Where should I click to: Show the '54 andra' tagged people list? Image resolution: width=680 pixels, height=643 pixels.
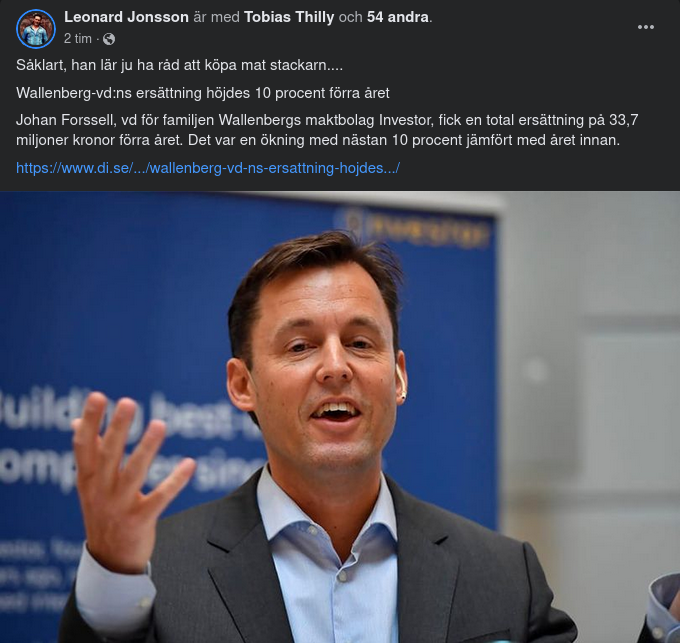(398, 17)
